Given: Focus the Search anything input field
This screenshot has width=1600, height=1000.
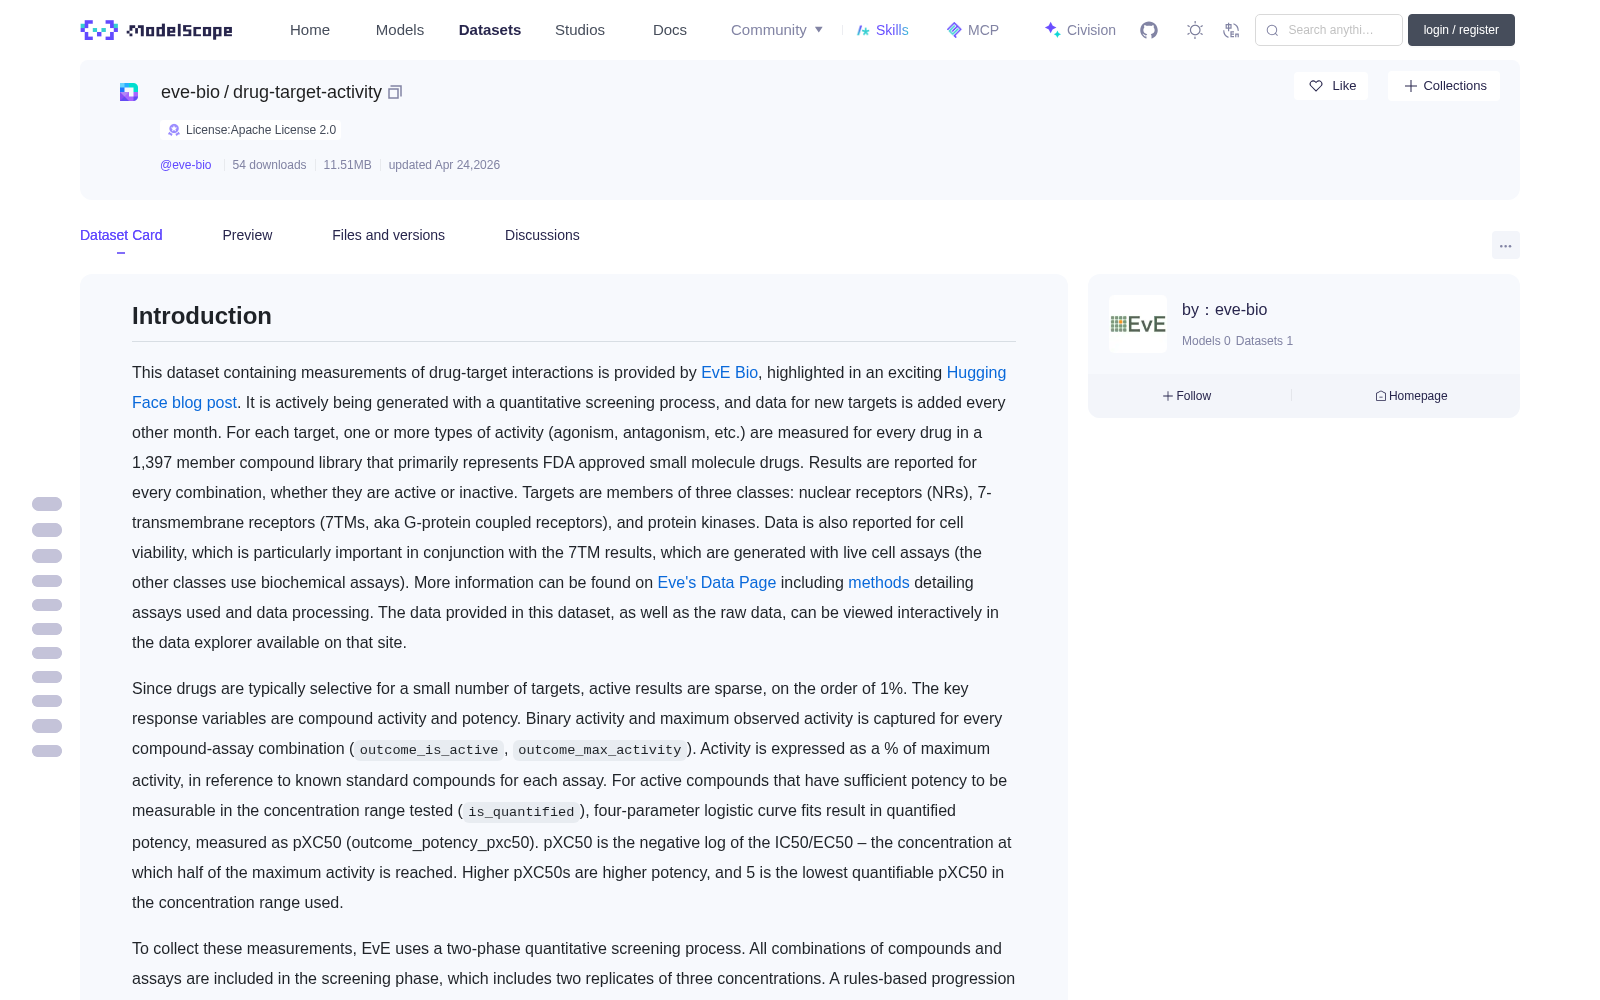Looking at the screenshot, I should (1329, 30).
